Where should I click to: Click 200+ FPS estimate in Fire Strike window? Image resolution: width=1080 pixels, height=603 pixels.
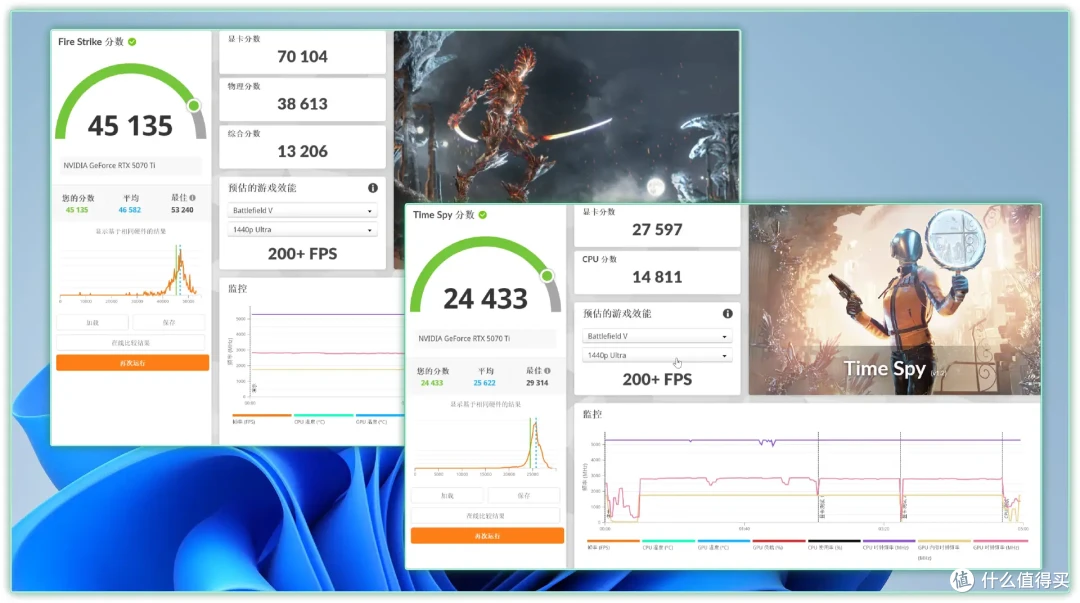tap(302, 254)
